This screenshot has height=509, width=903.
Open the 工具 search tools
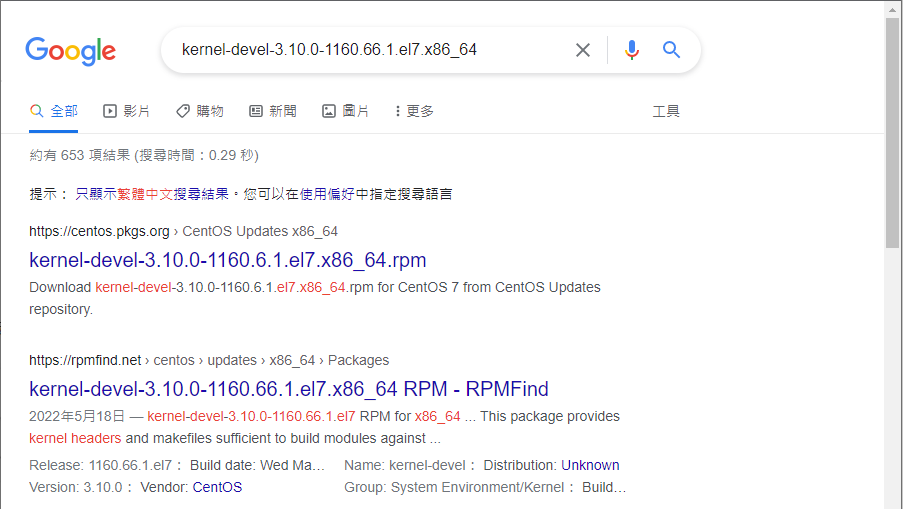click(666, 111)
